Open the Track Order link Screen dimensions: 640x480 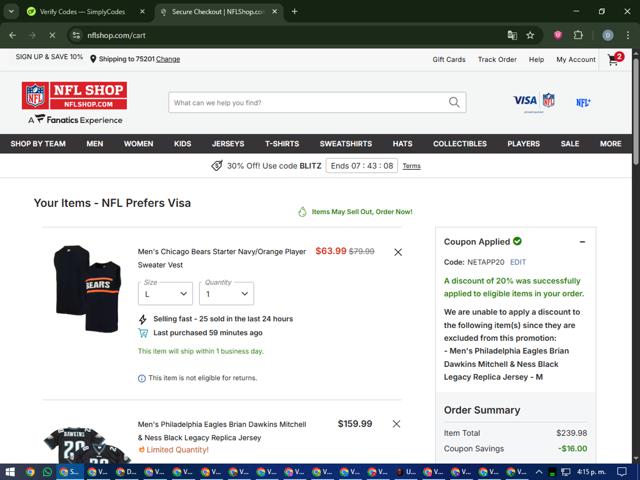coord(497,60)
